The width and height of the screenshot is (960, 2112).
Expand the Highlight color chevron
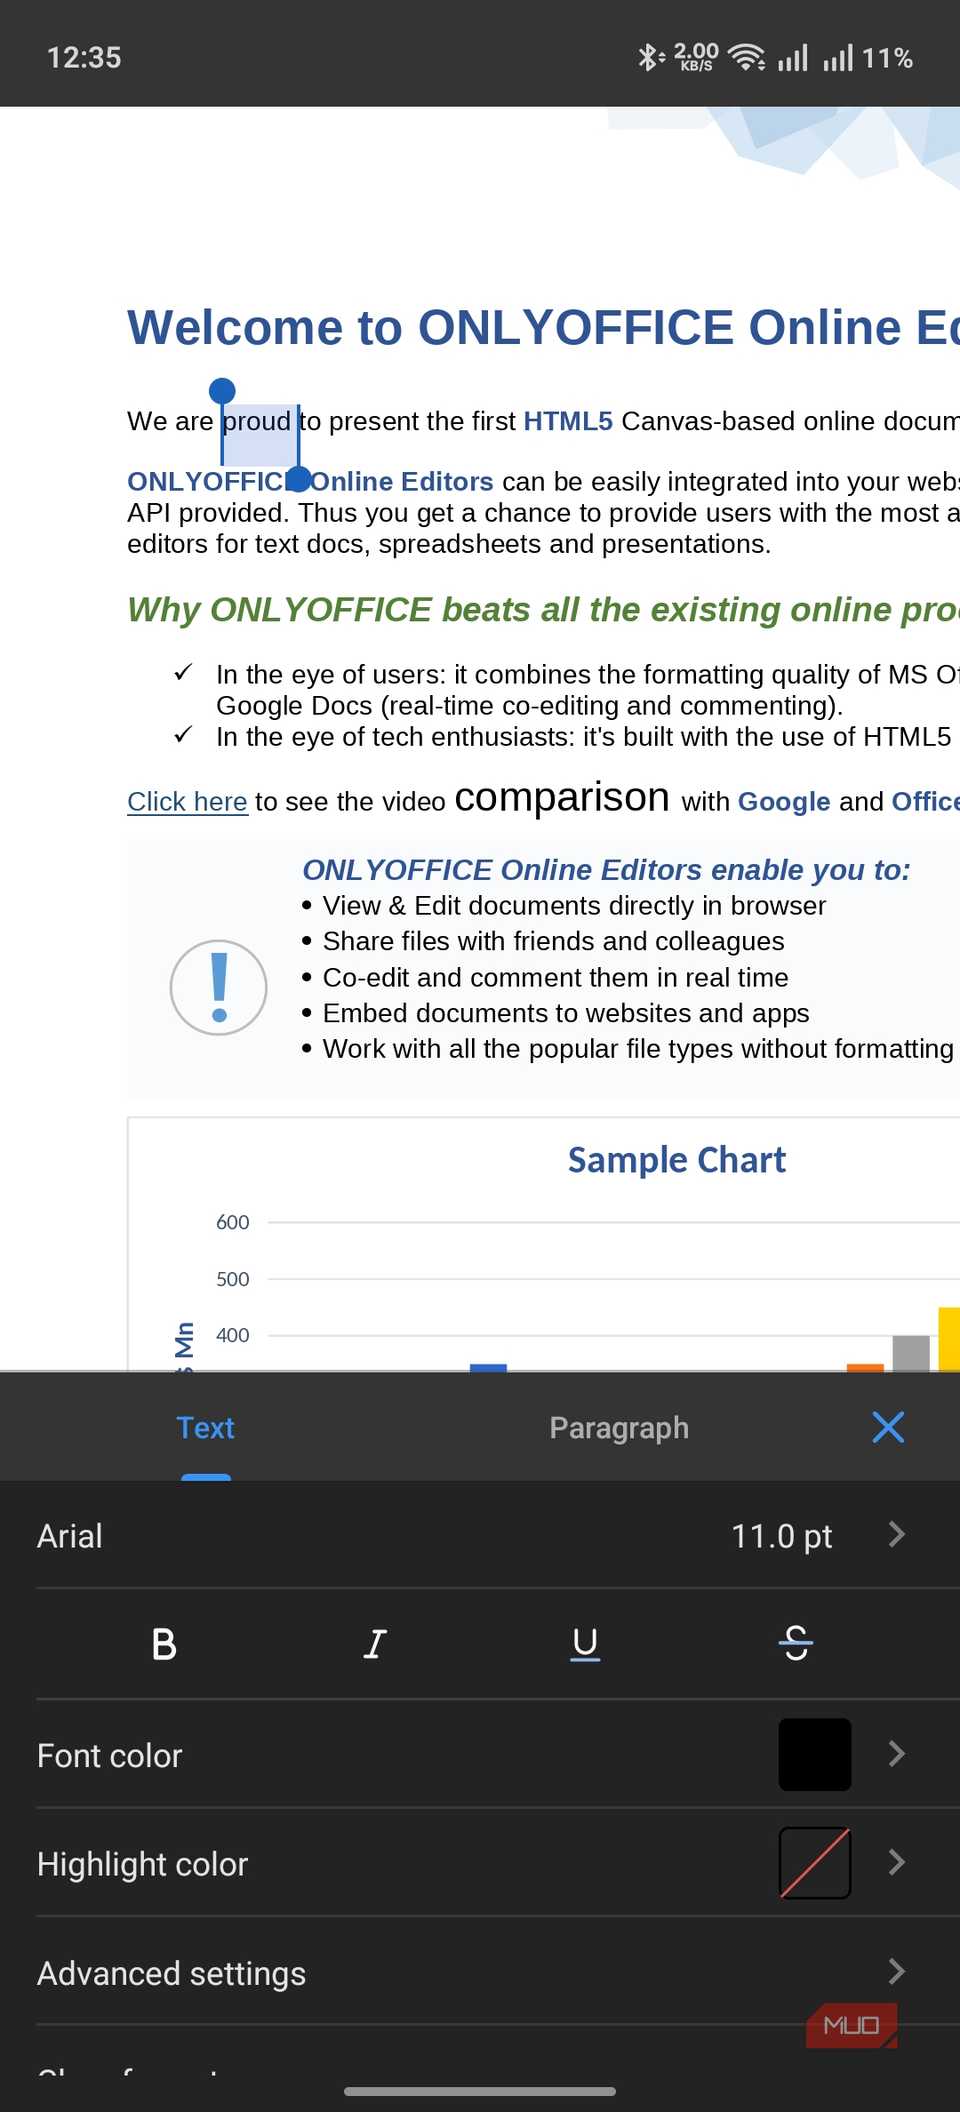pos(897,1862)
